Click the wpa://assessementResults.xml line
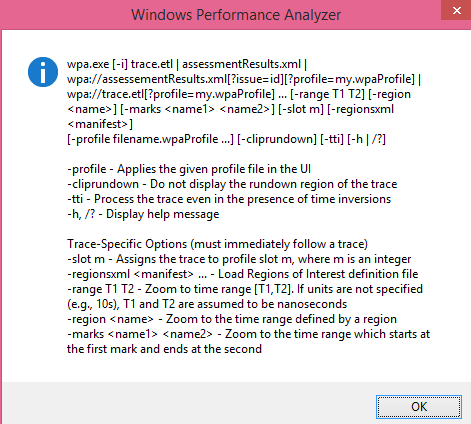The width and height of the screenshot is (471, 424). point(244,79)
